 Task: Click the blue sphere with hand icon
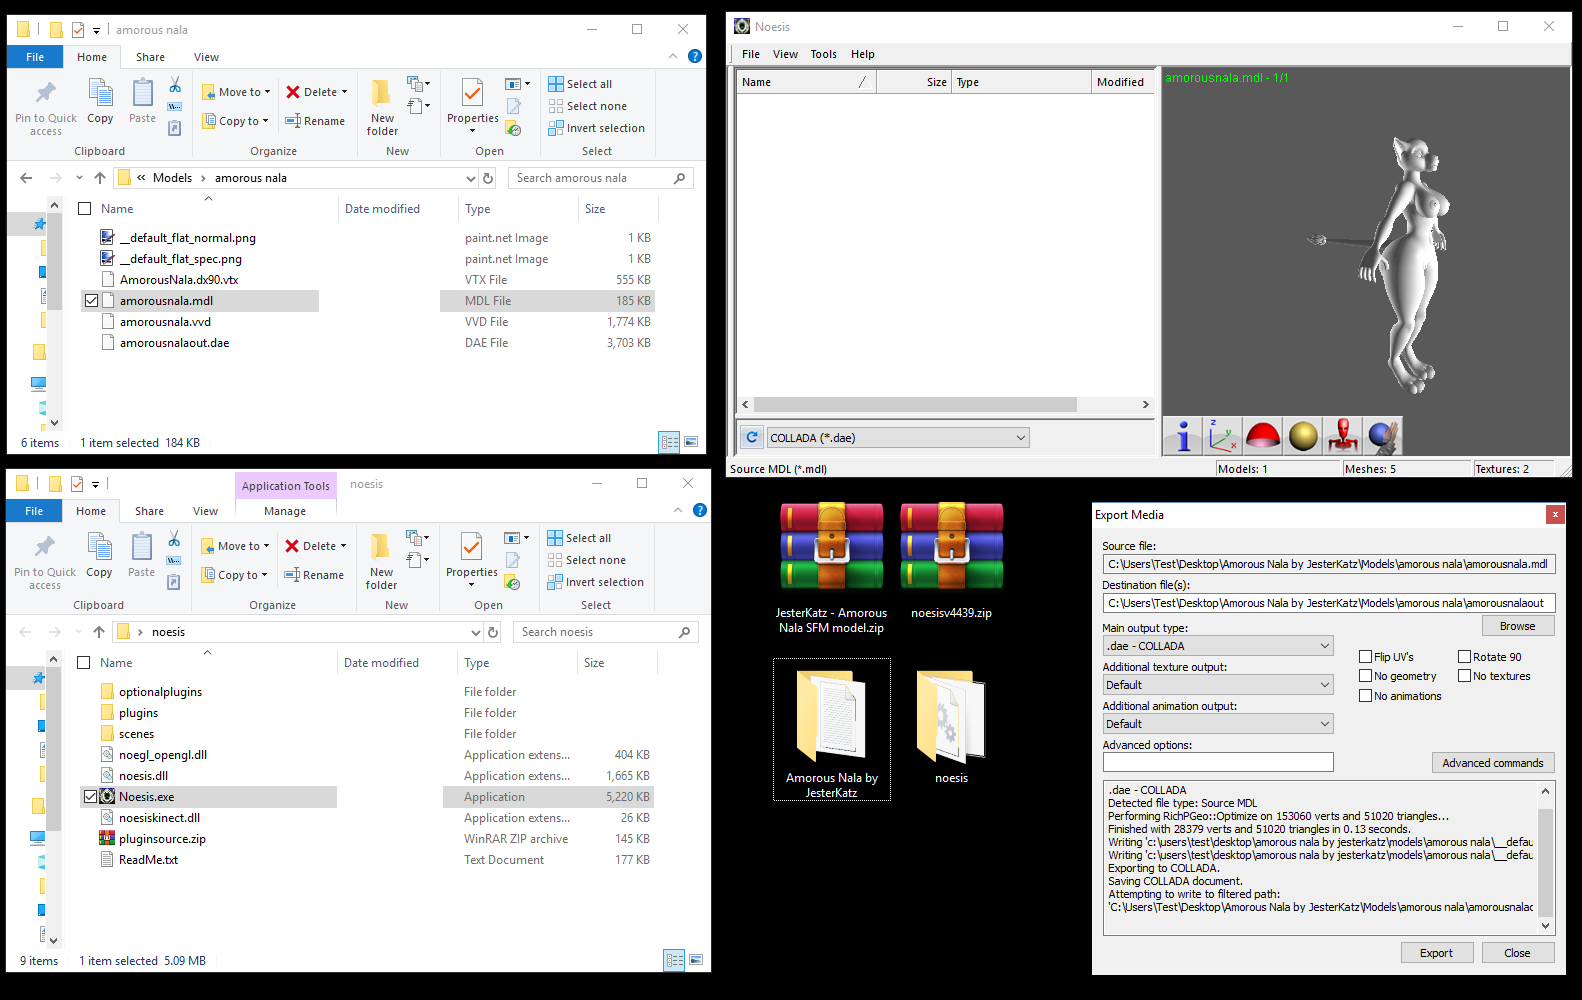point(1383,436)
